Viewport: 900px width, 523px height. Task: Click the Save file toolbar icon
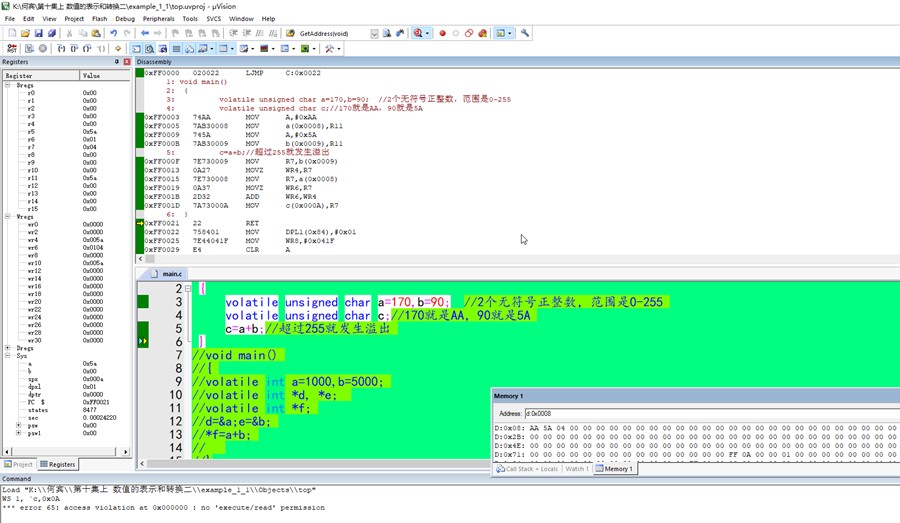click(x=38, y=33)
